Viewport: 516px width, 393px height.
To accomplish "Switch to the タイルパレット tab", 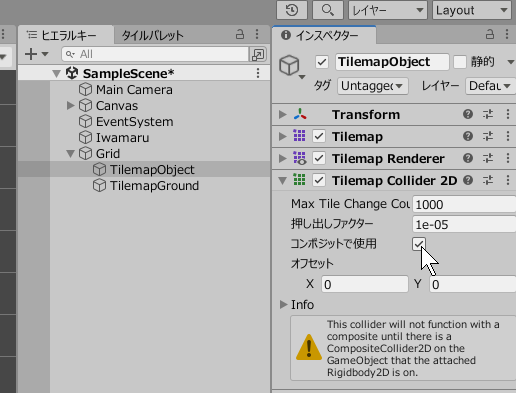I will pyautogui.click(x=152, y=35).
